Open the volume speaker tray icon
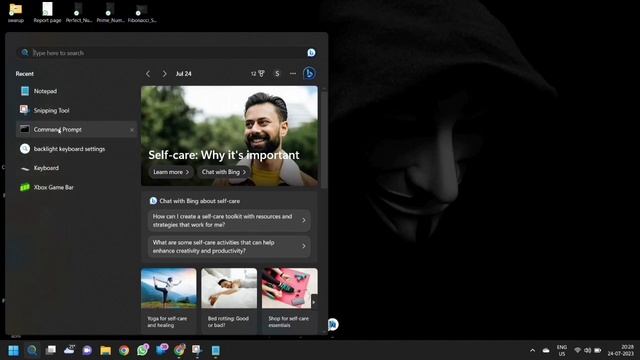 [587, 351]
